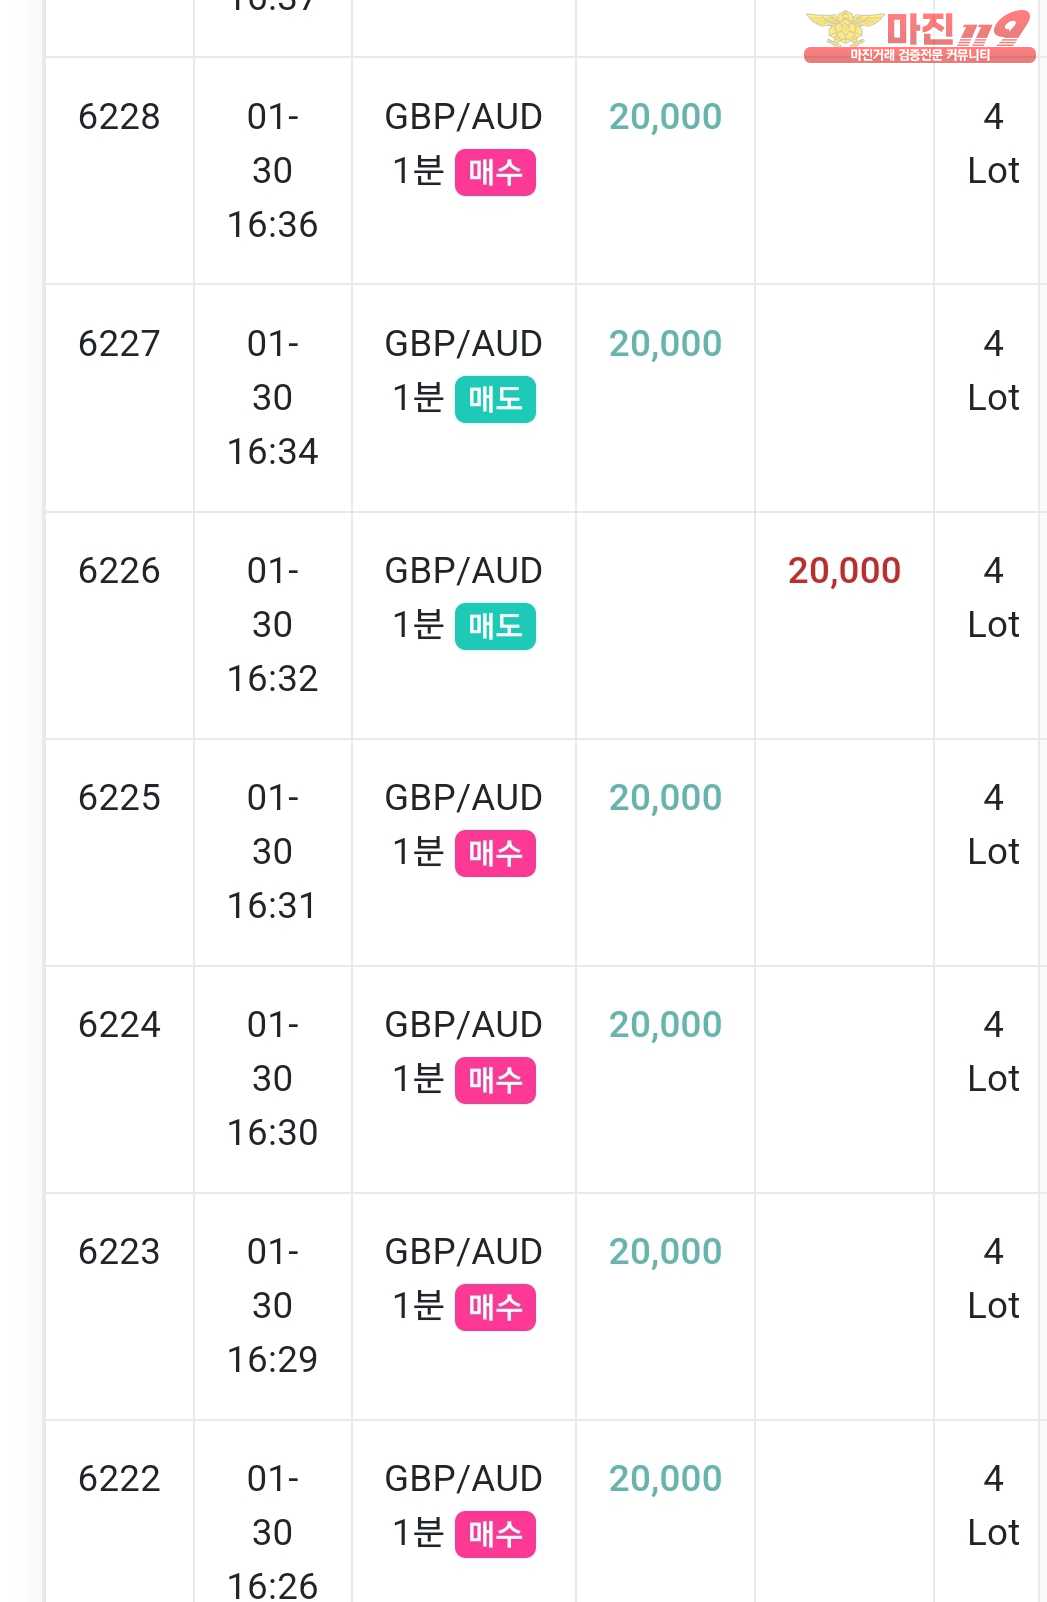Click the red 20,000 loss amount
This screenshot has width=1047, height=1602.
point(844,571)
